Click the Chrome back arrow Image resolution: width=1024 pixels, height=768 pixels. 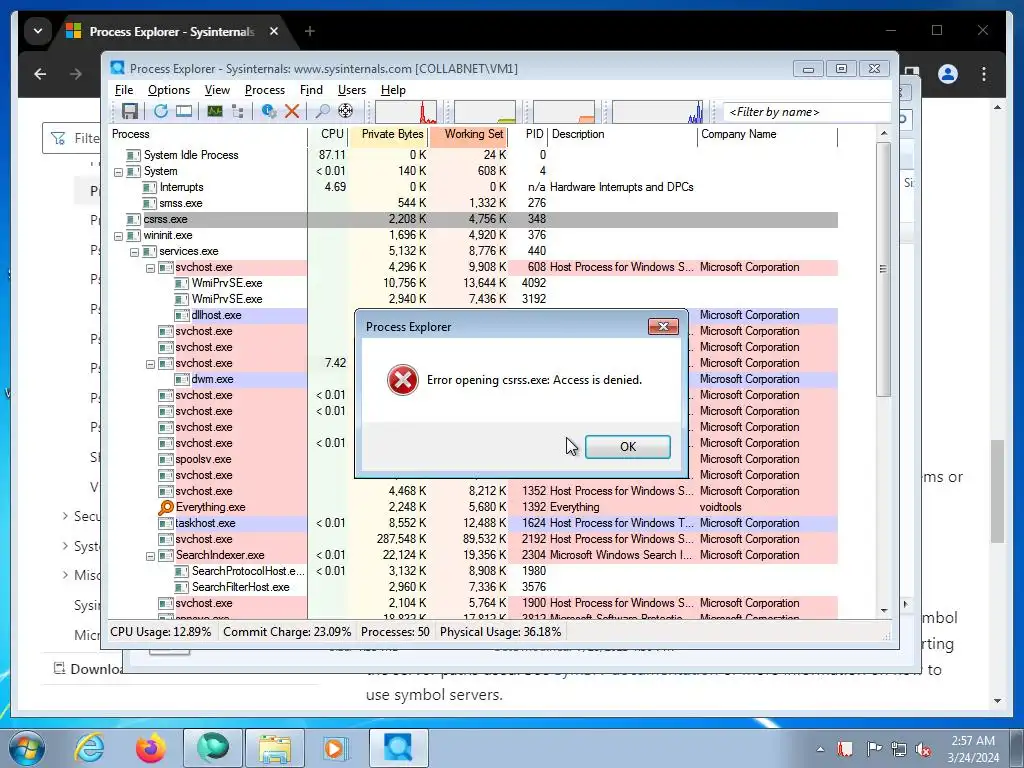coord(40,74)
